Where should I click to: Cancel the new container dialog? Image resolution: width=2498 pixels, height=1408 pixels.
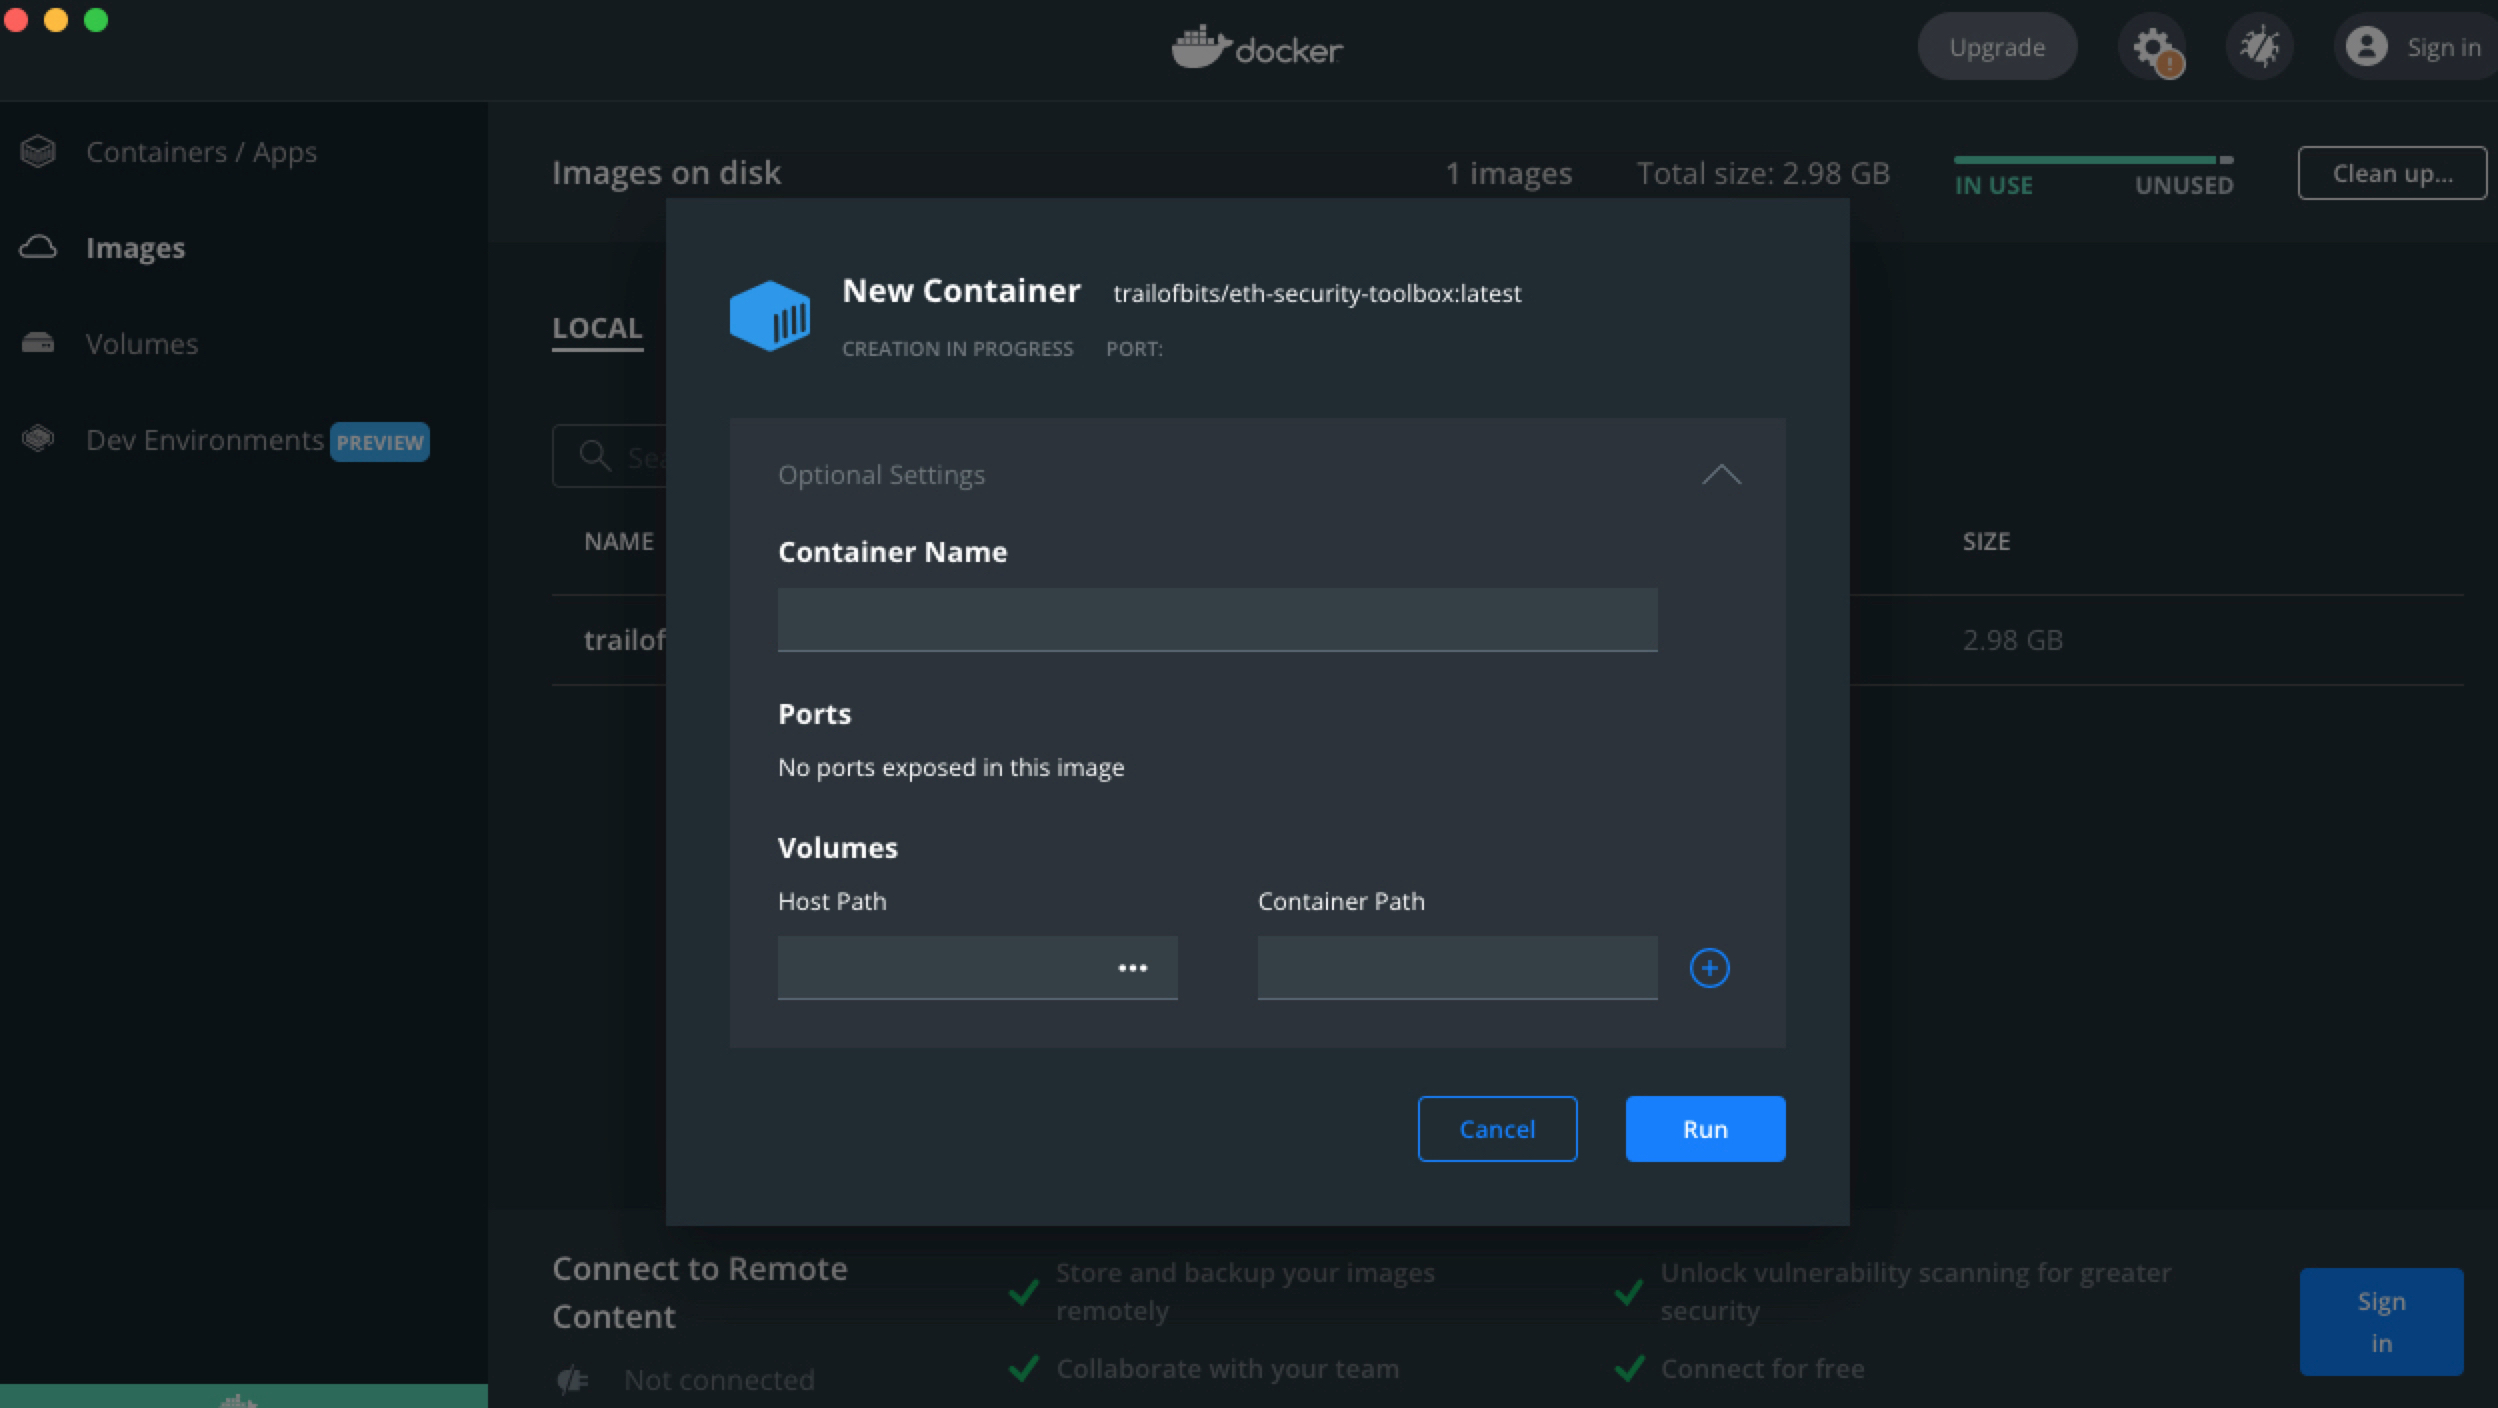click(x=1497, y=1129)
